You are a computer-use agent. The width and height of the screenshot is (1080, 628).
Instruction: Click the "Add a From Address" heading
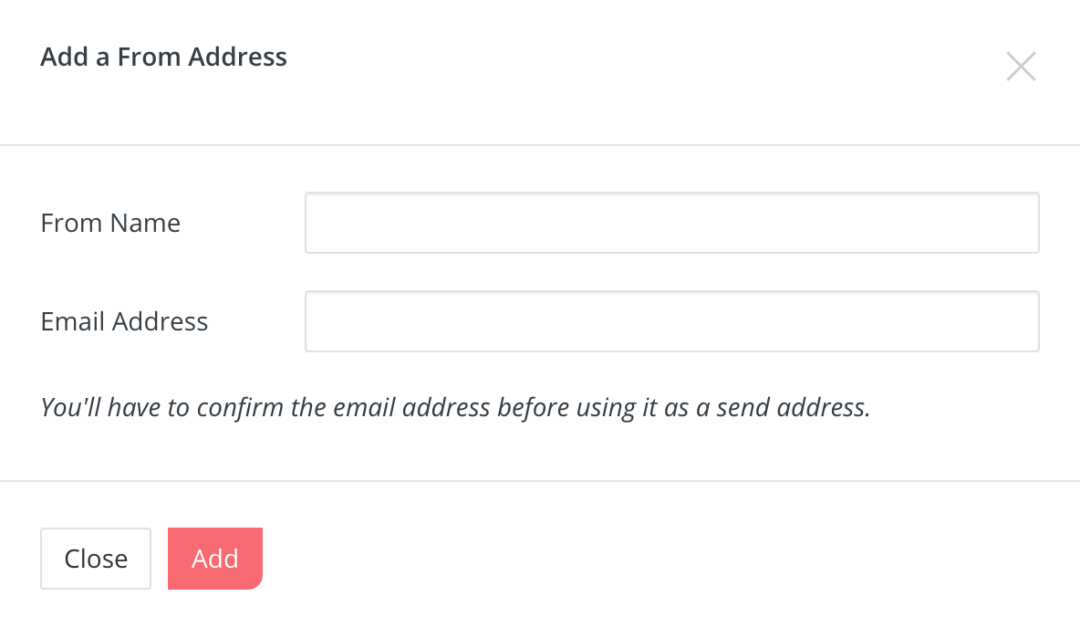point(163,57)
